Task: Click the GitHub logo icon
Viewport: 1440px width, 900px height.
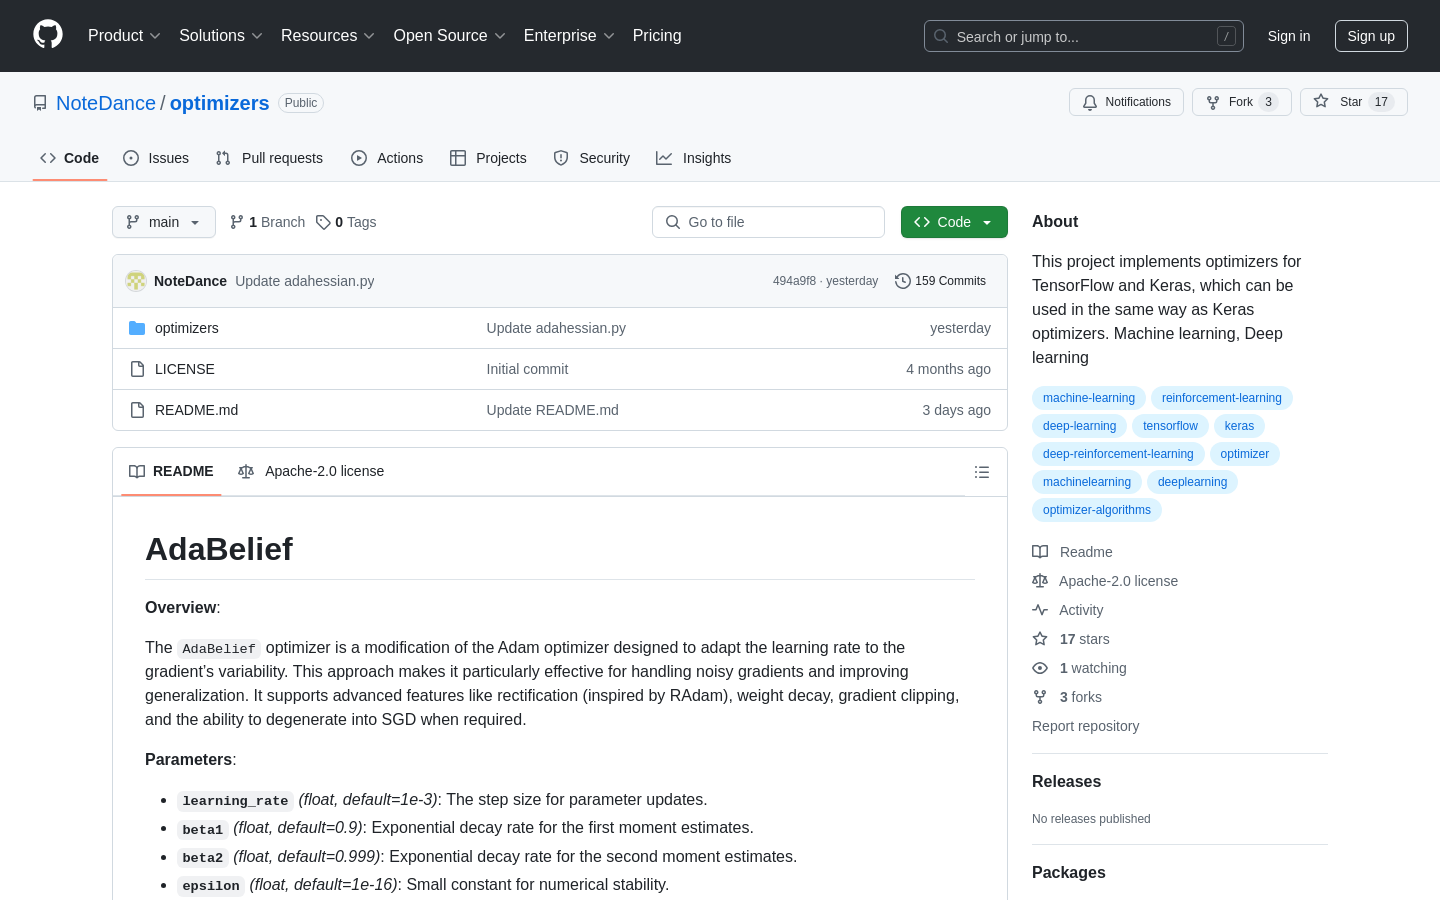Action: (x=48, y=35)
